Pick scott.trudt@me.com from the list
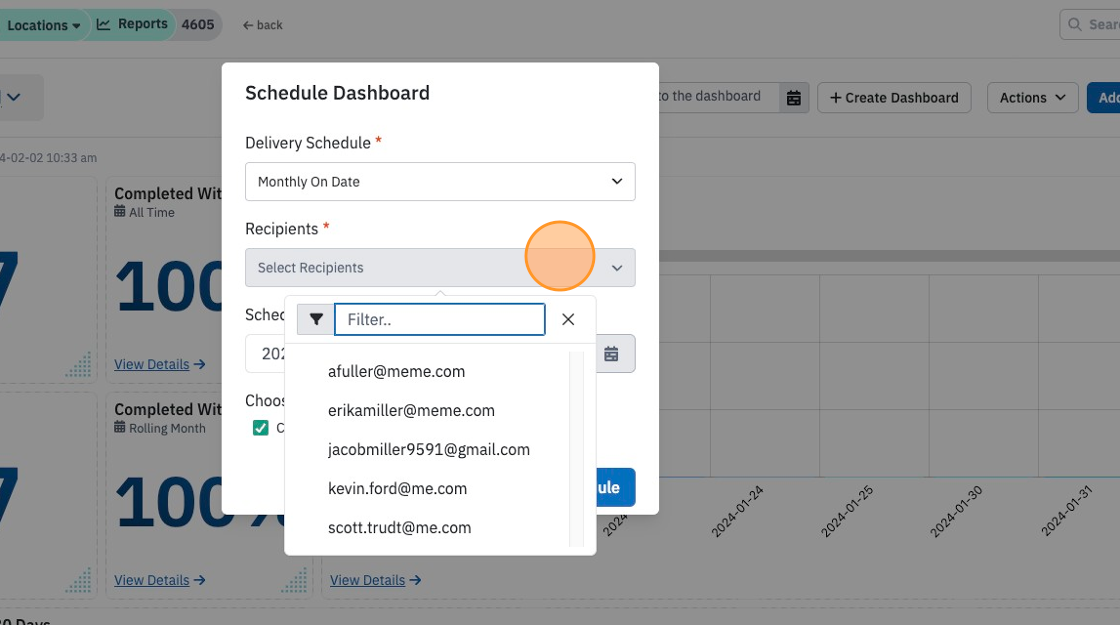The height and width of the screenshot is (625, 1120). pos(399,528)
